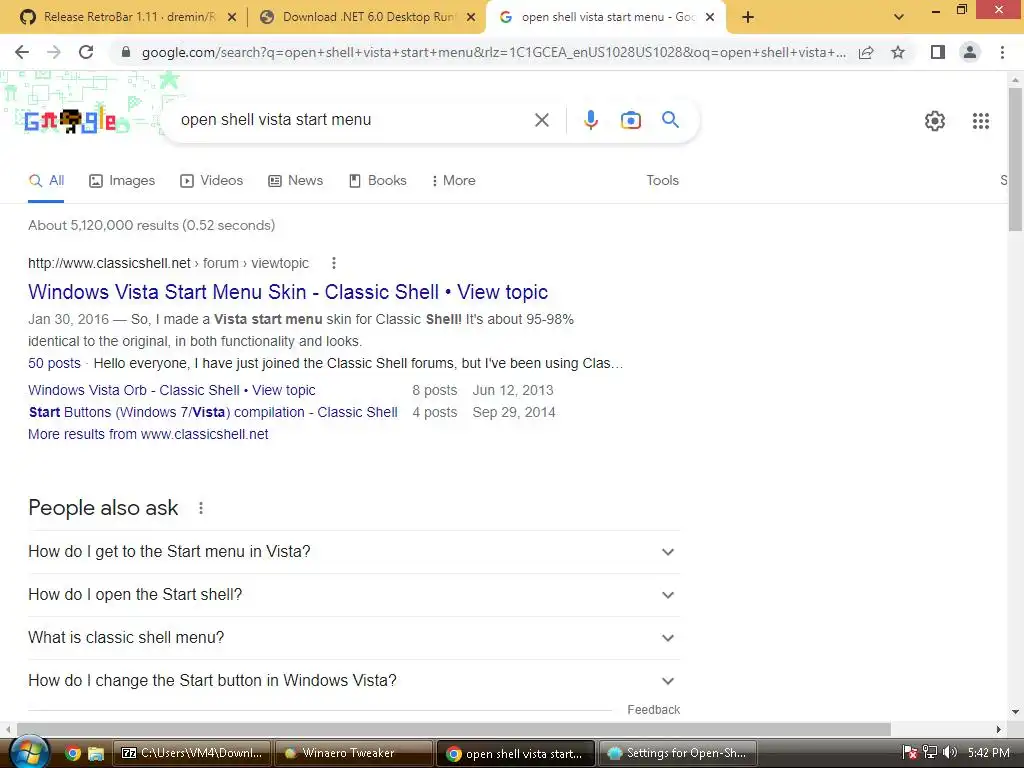Click the forward navigation arrow
This screenshot has width=1024, height=768.
[x=54, y=52]
